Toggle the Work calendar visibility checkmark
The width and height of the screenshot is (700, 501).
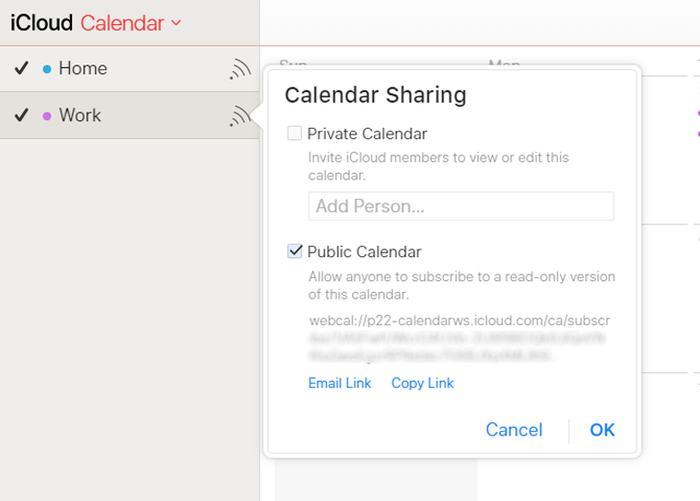point(21,115)
